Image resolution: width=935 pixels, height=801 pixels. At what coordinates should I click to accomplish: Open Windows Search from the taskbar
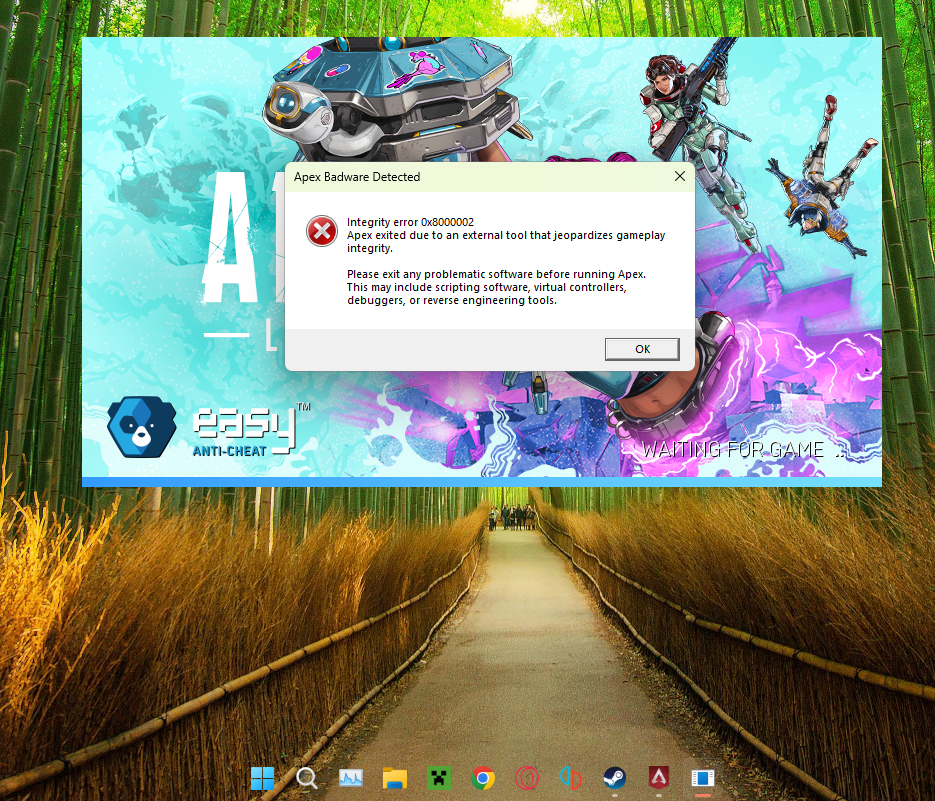[x=307, y=778]
